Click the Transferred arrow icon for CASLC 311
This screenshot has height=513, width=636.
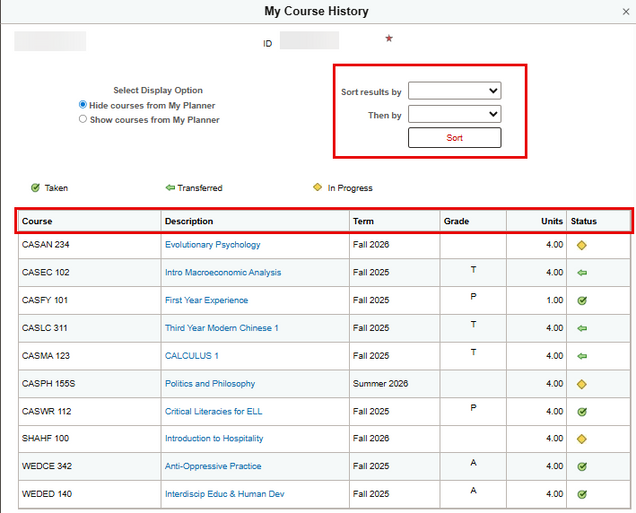point(582,328)
